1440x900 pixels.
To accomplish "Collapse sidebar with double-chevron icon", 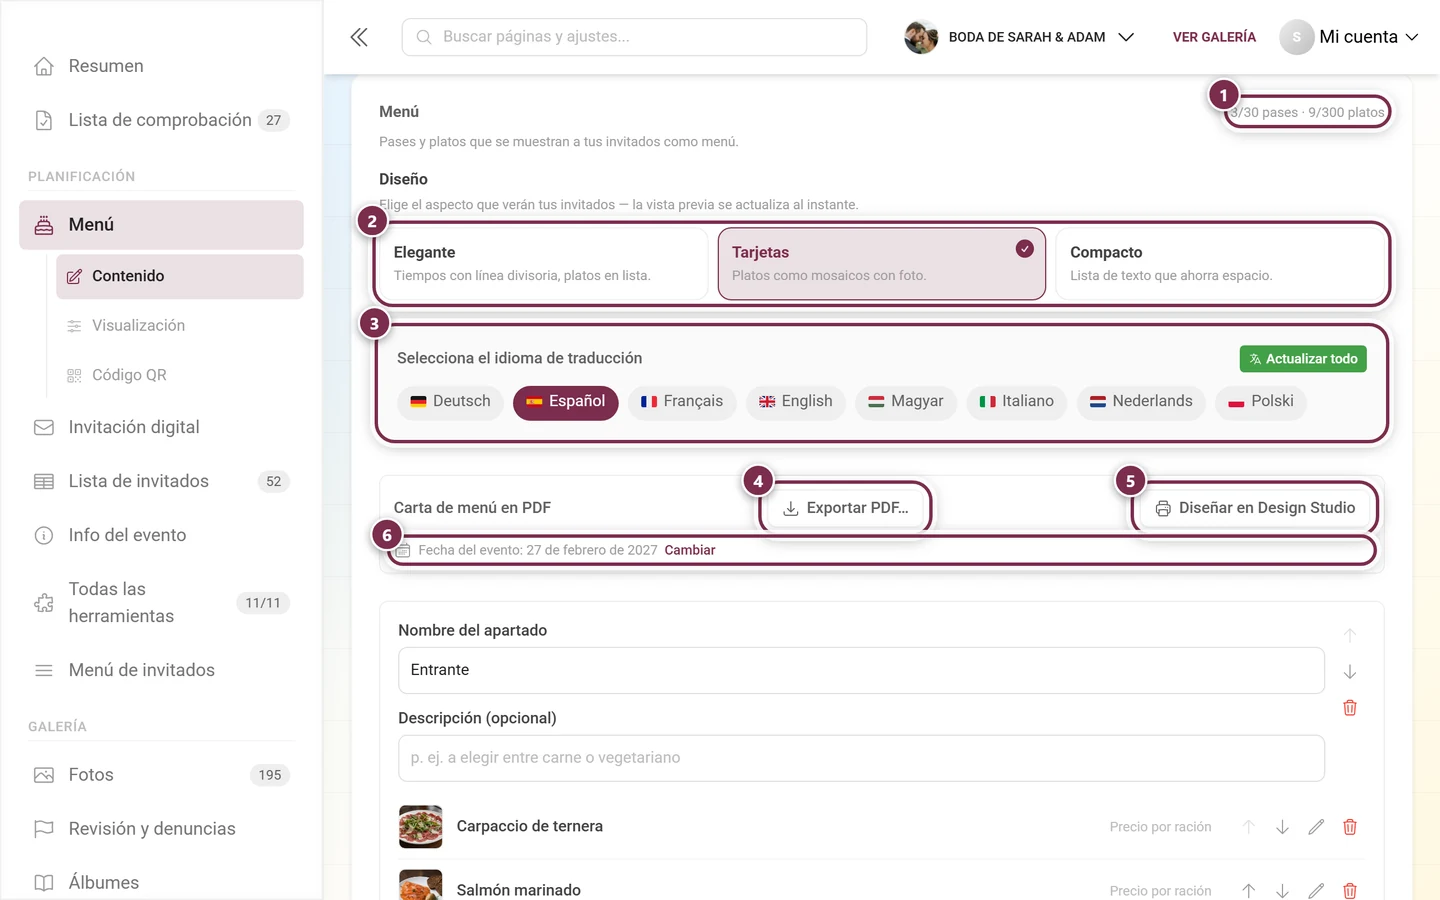I will [359, 37].
